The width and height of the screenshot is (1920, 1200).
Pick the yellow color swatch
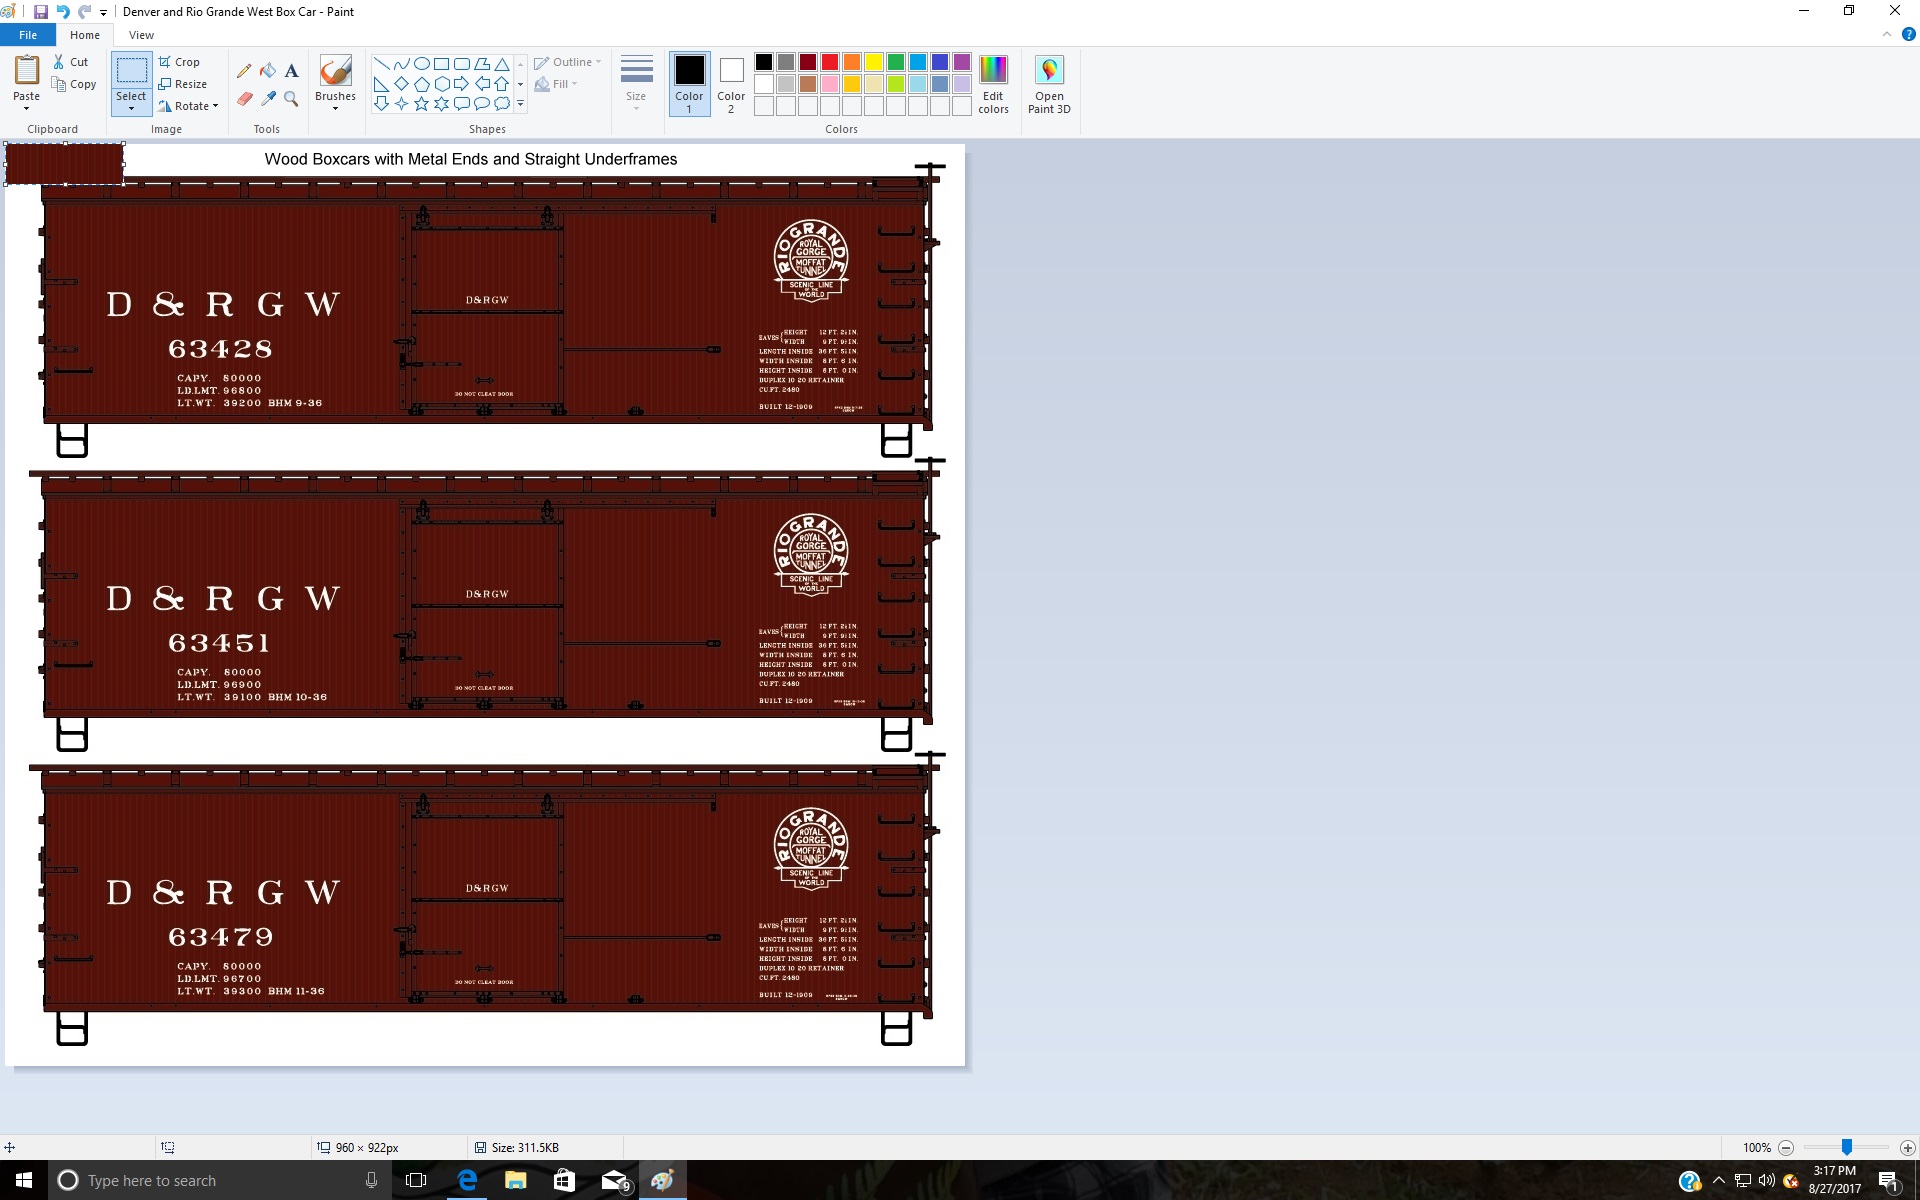click(x=874, y=62)
